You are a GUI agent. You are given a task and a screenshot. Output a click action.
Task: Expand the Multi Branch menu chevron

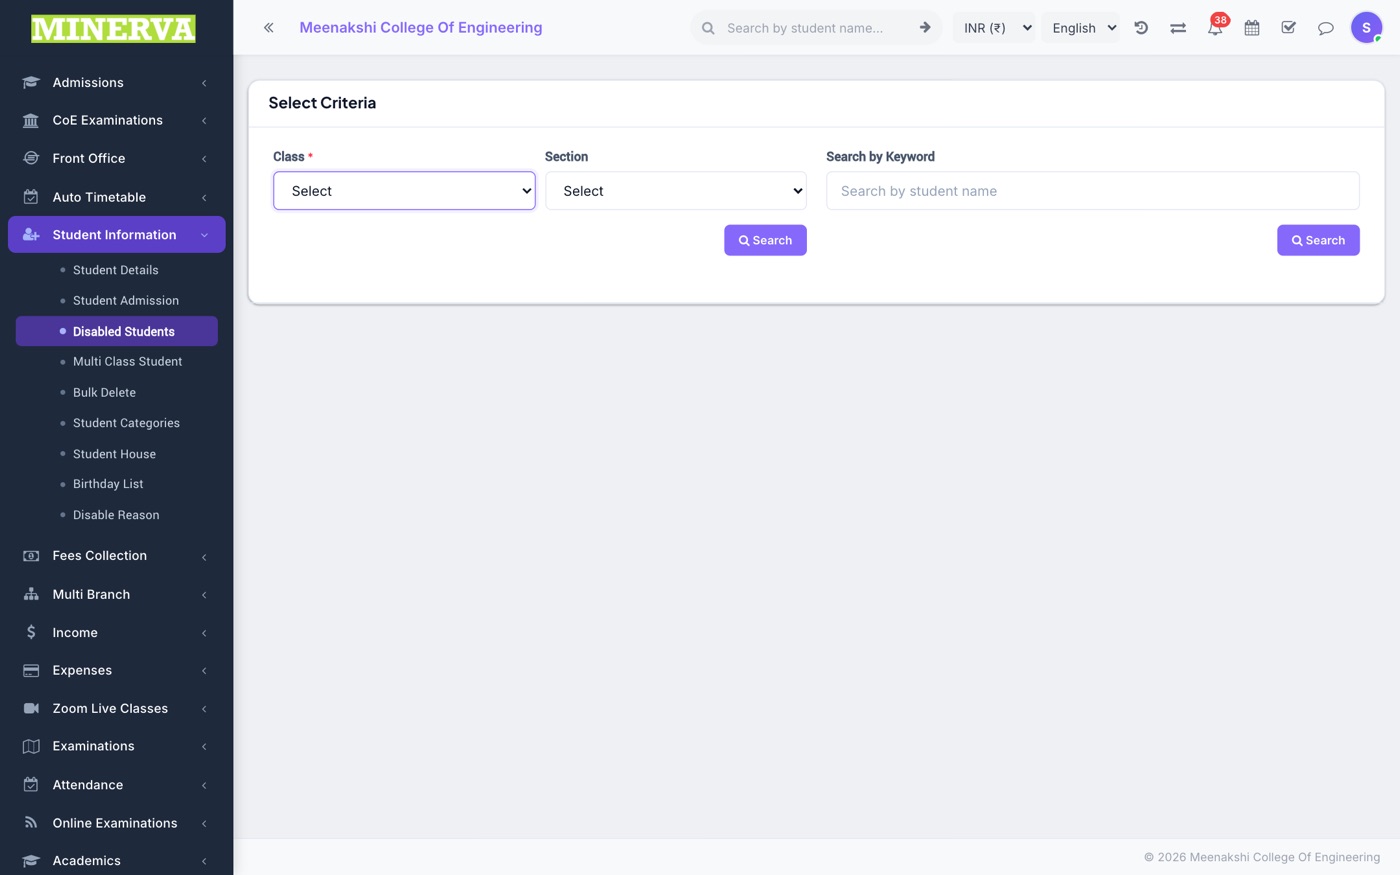click(204, 595)
